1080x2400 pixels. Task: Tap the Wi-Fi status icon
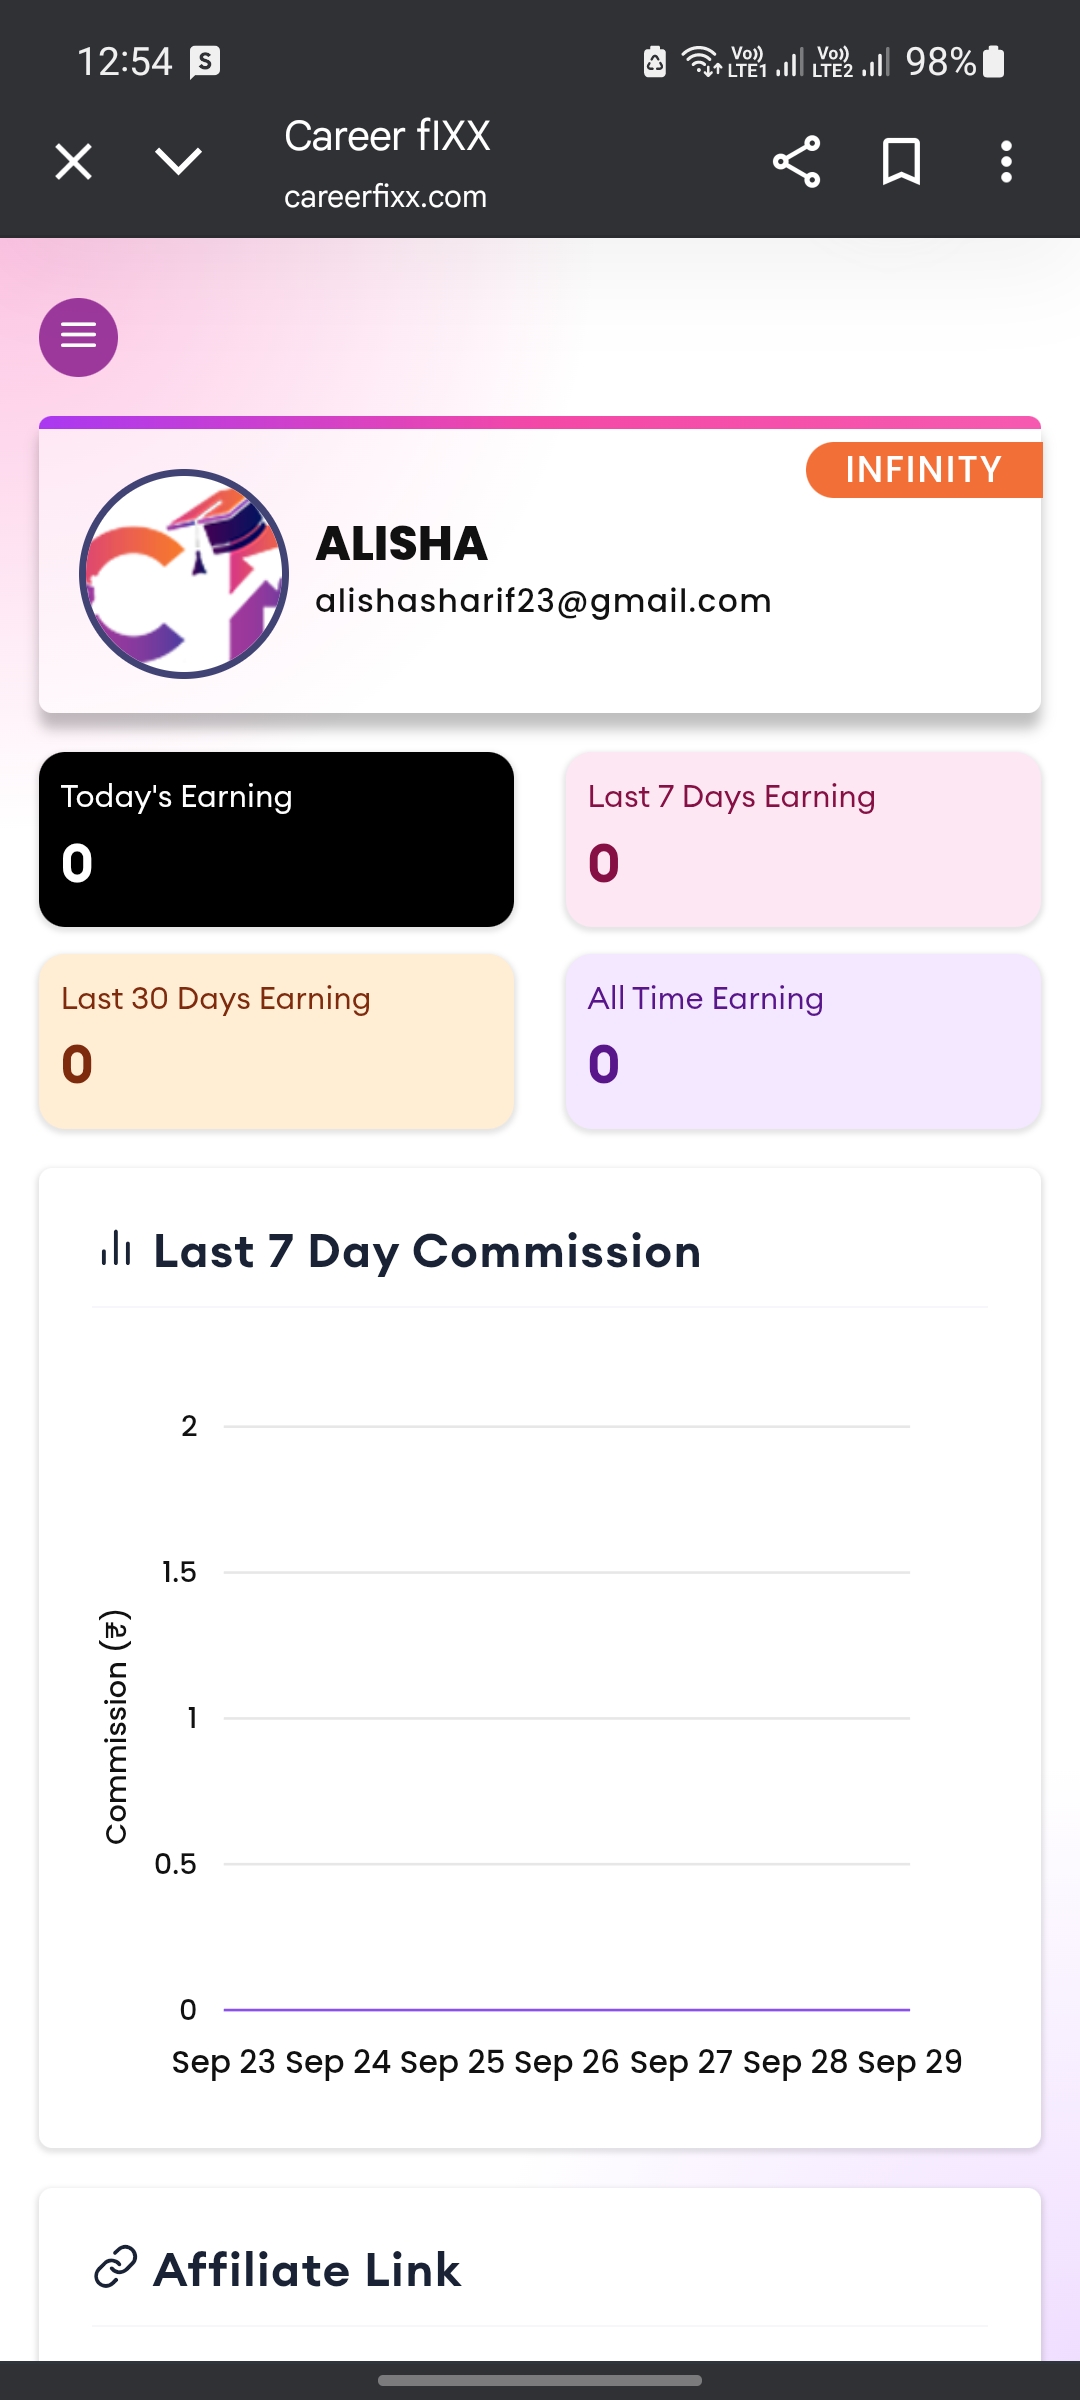700,62
